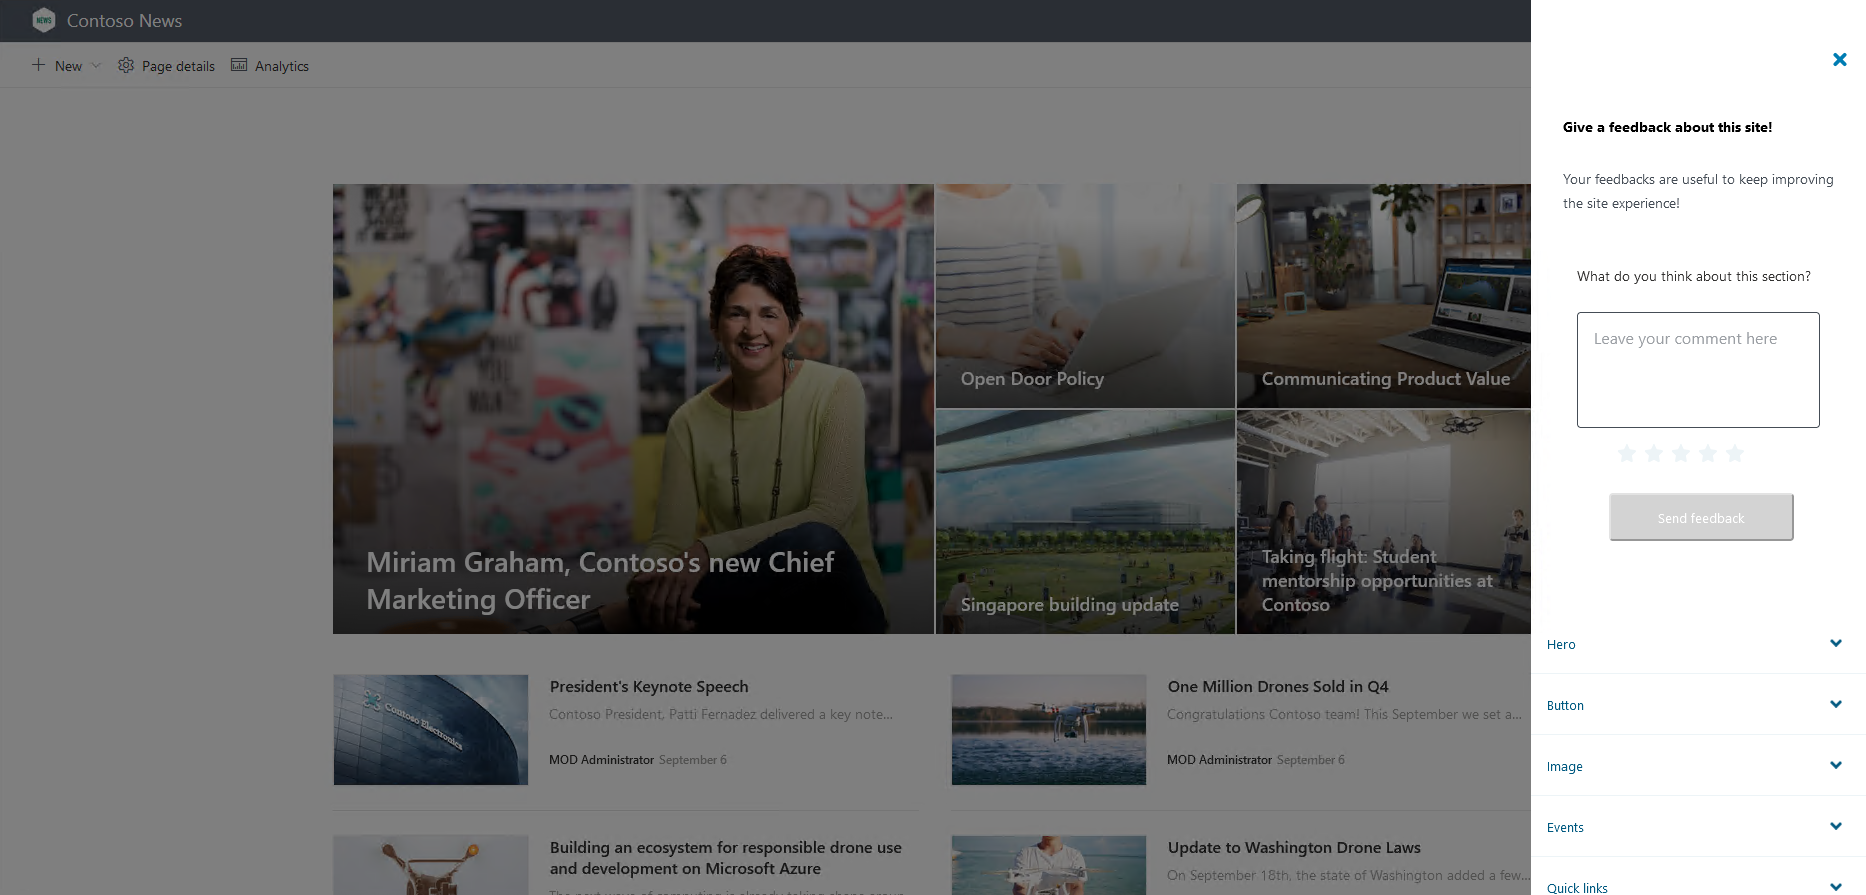Click 'Give a feedback about this site!' heading

[1667, 127]
